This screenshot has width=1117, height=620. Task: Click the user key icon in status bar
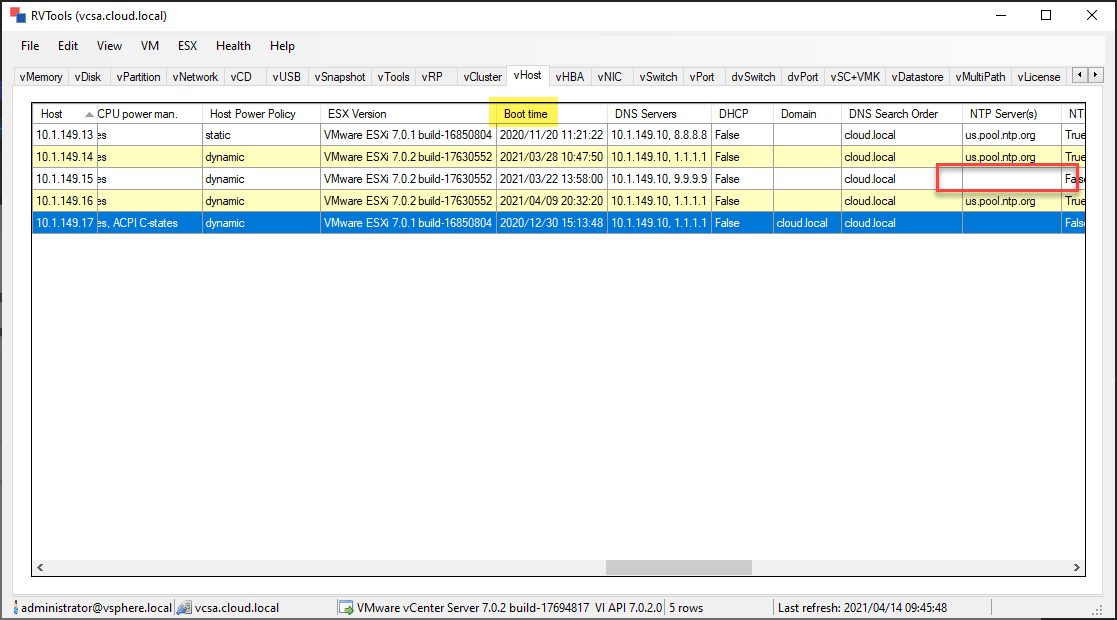coord(16,608)
